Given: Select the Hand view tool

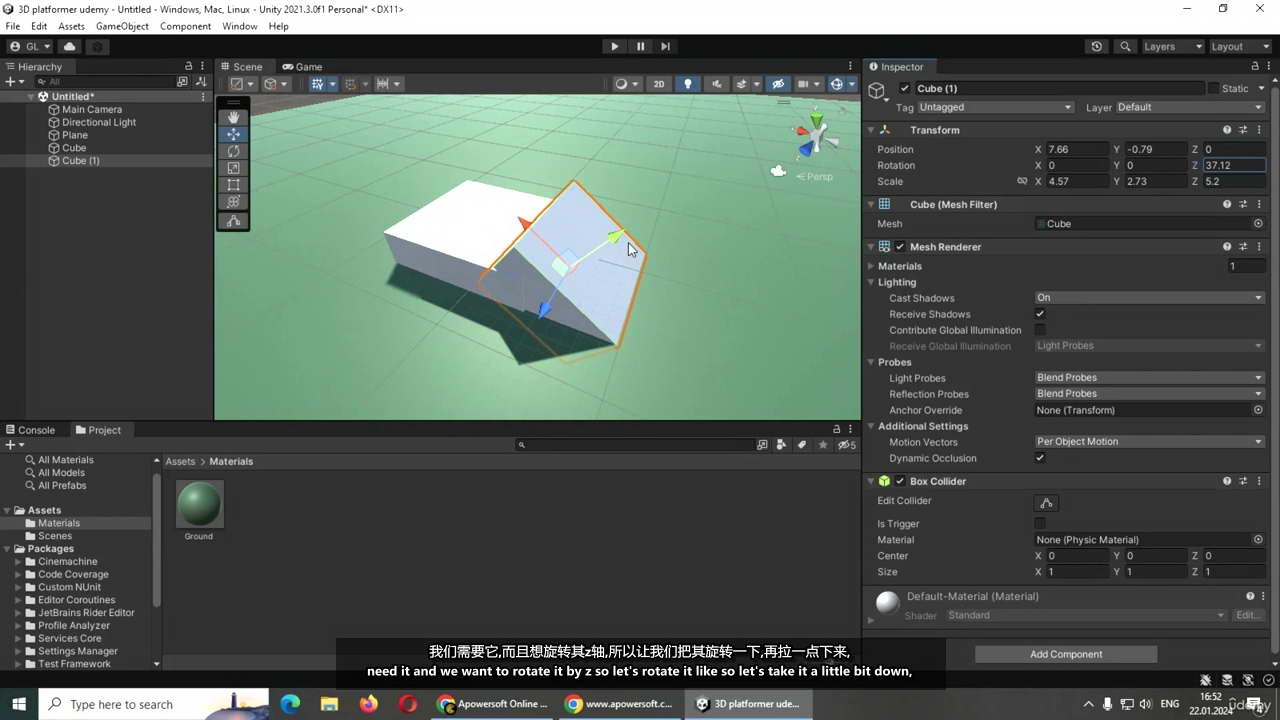Looking at the screenshot, I should click(233, 117).
